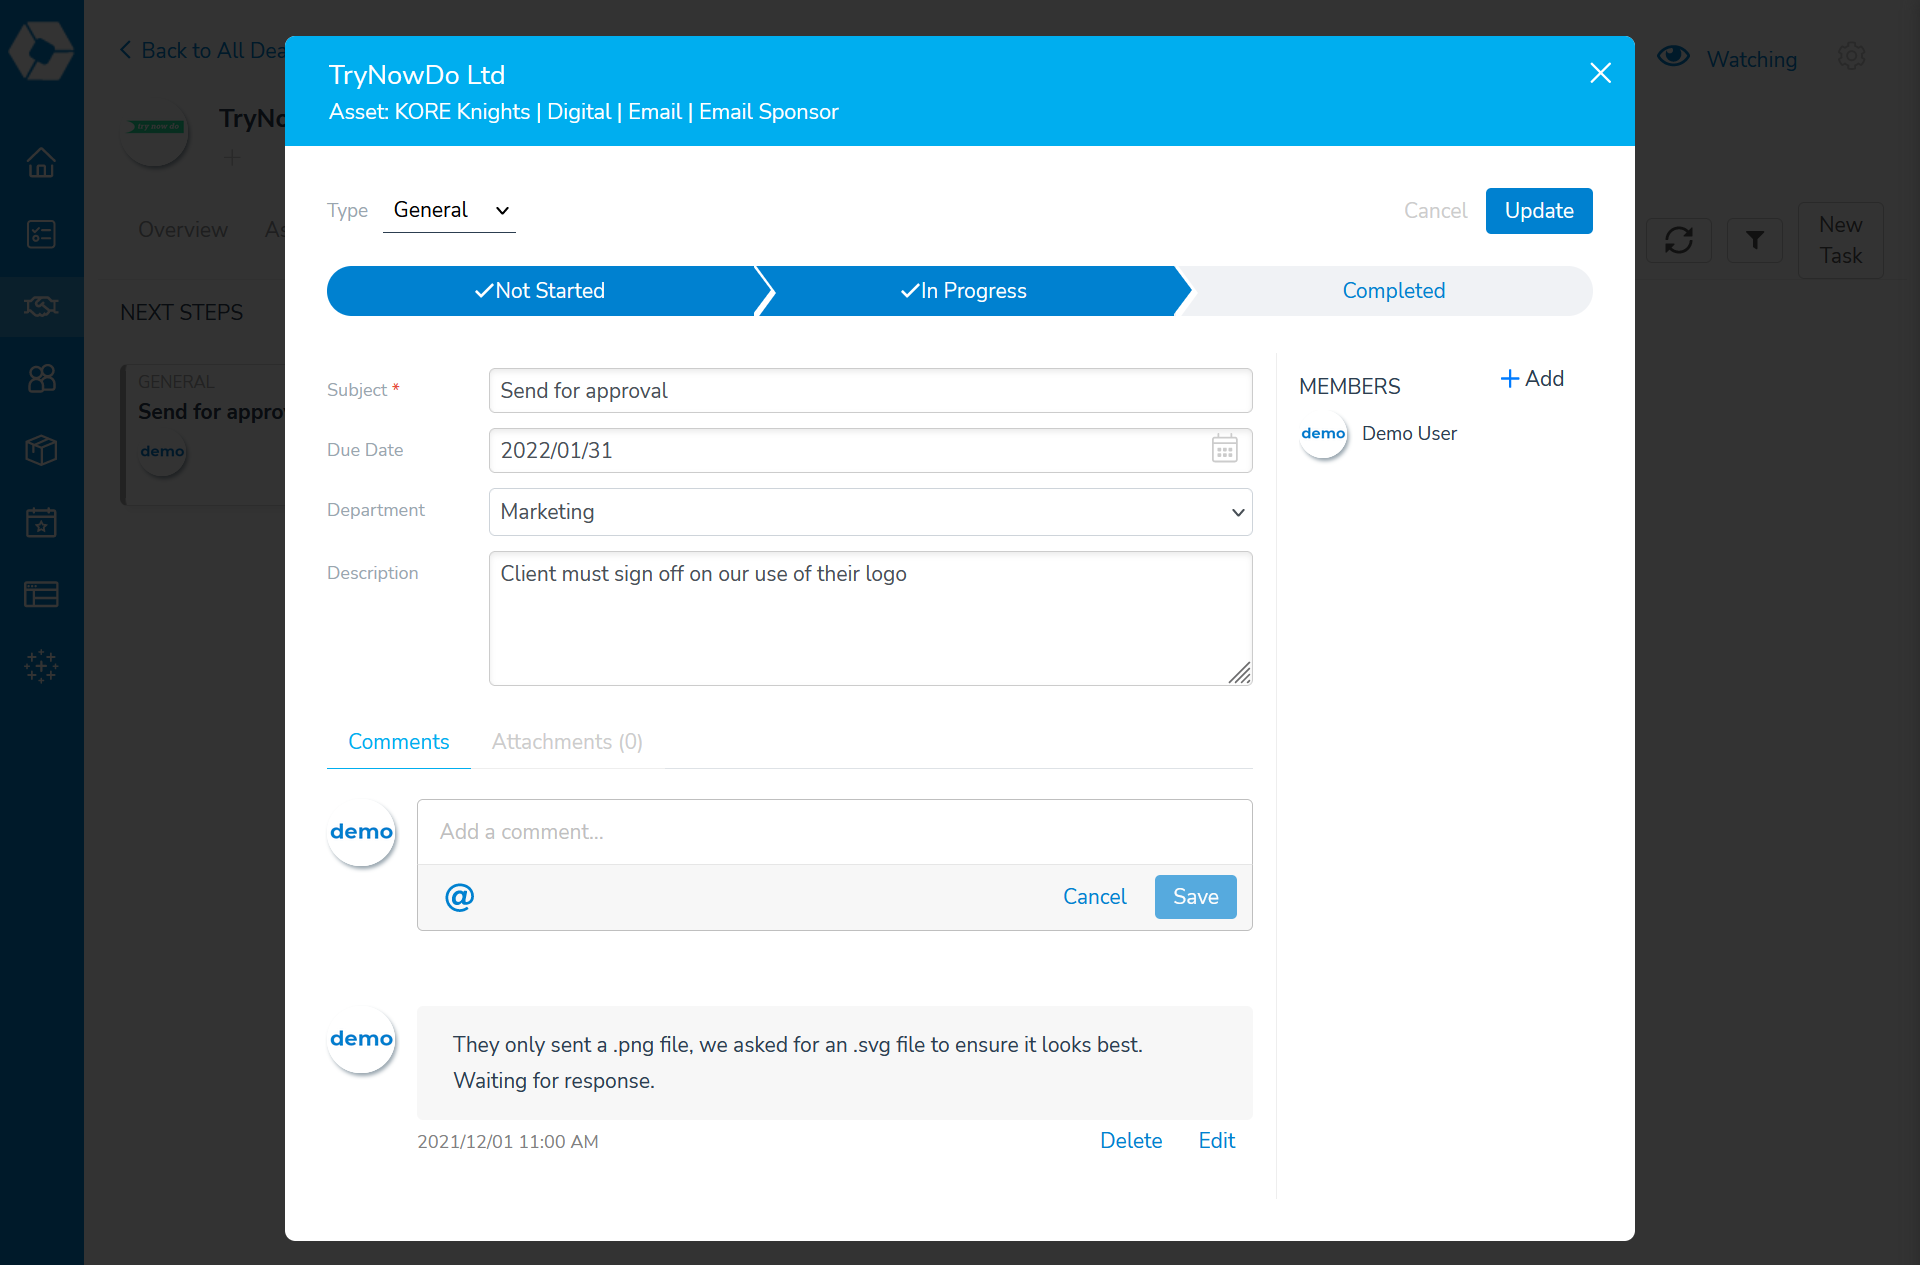This screenshot has width=1920, height=1265.
Task: Click the Update button
Action: (x=1539, y=211)
